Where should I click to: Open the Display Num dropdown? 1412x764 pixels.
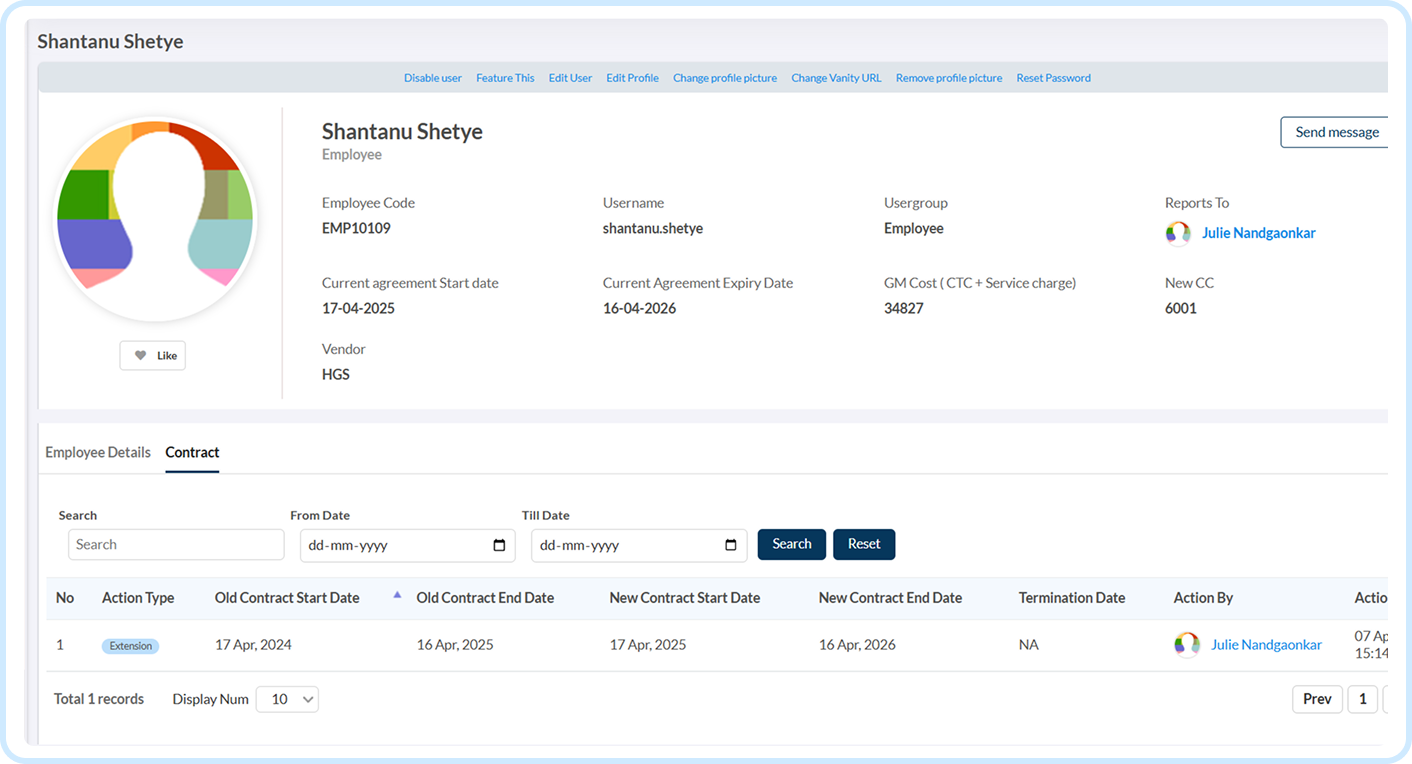point(287,699)
